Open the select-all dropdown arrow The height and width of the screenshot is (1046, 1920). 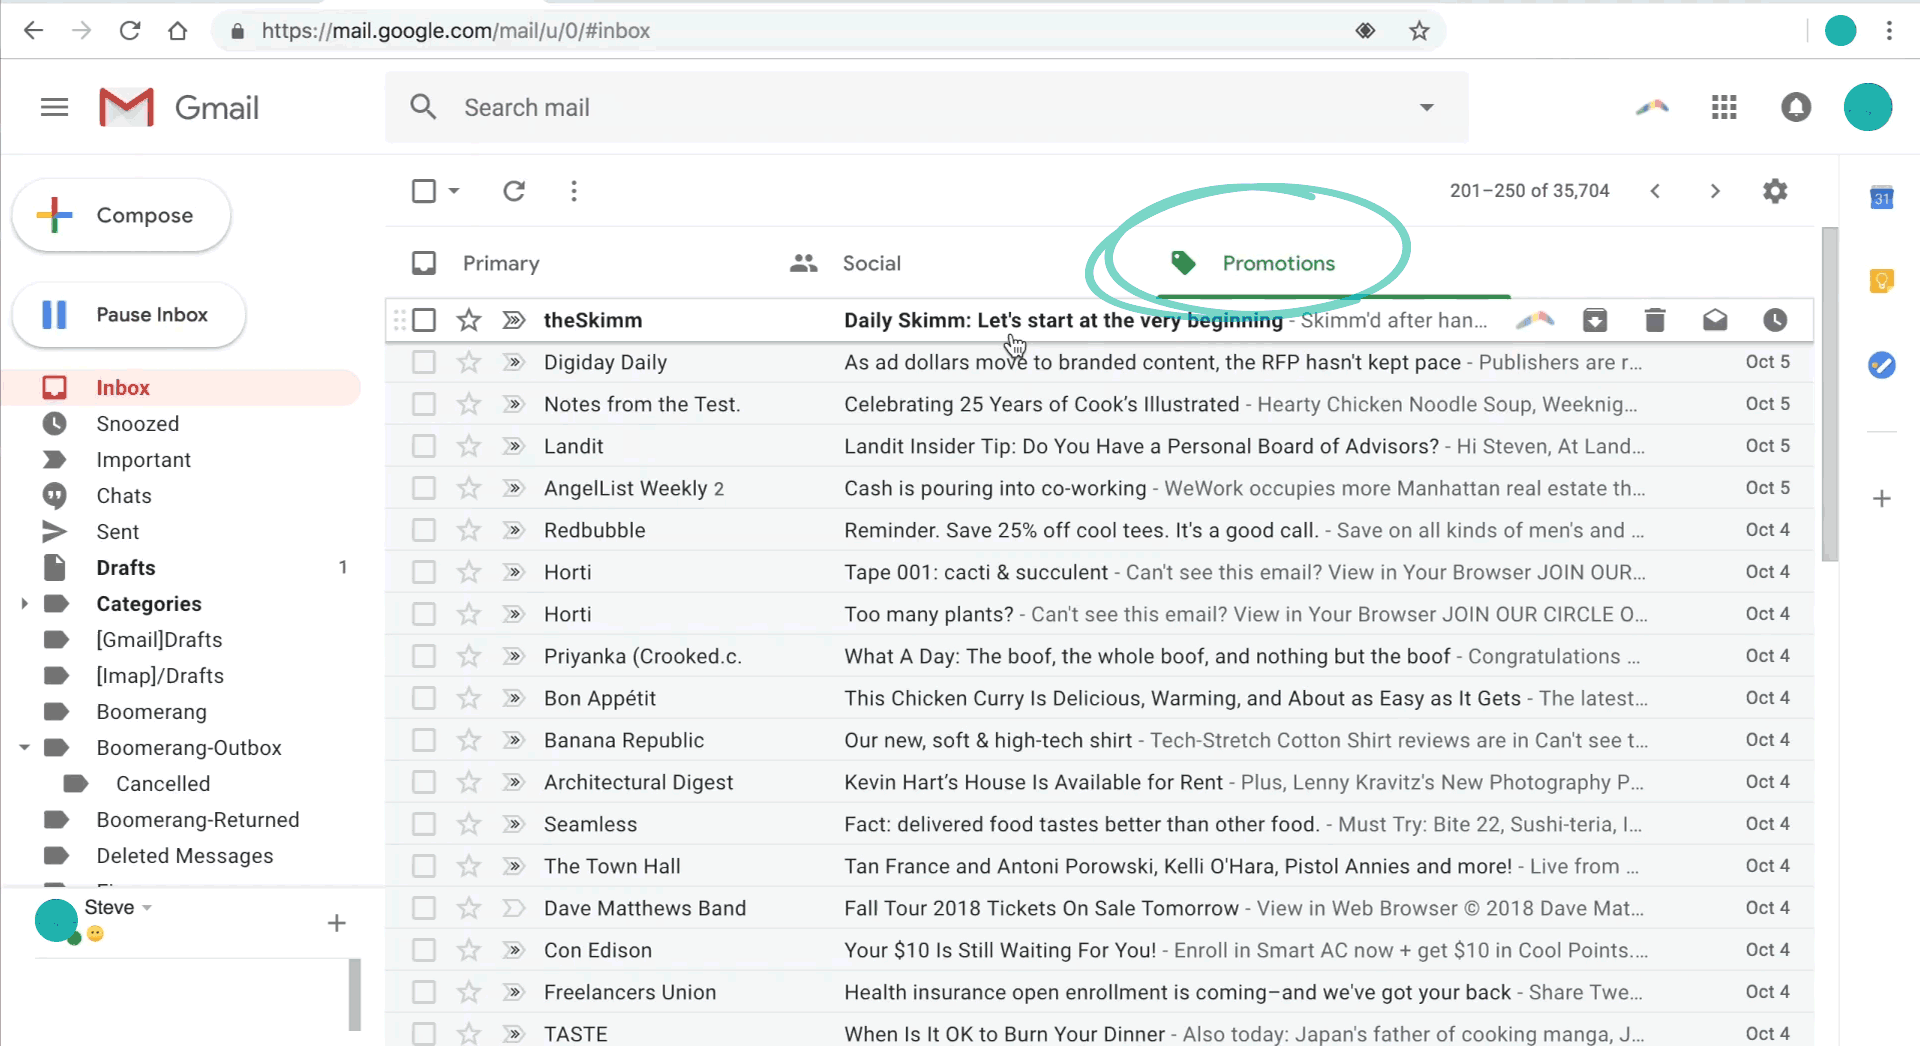click(x=453, y=191)
